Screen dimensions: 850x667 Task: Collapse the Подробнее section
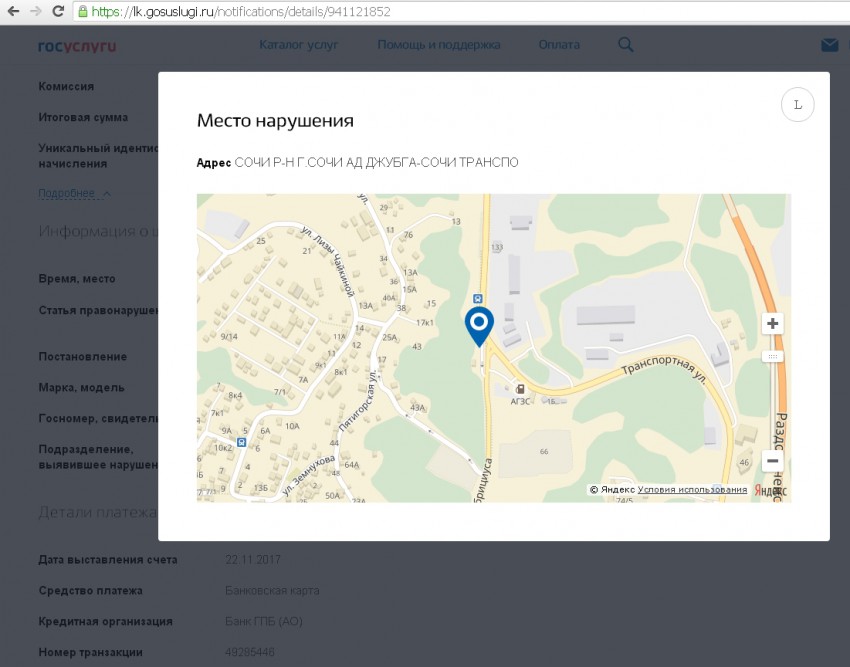tap(74, 193)
